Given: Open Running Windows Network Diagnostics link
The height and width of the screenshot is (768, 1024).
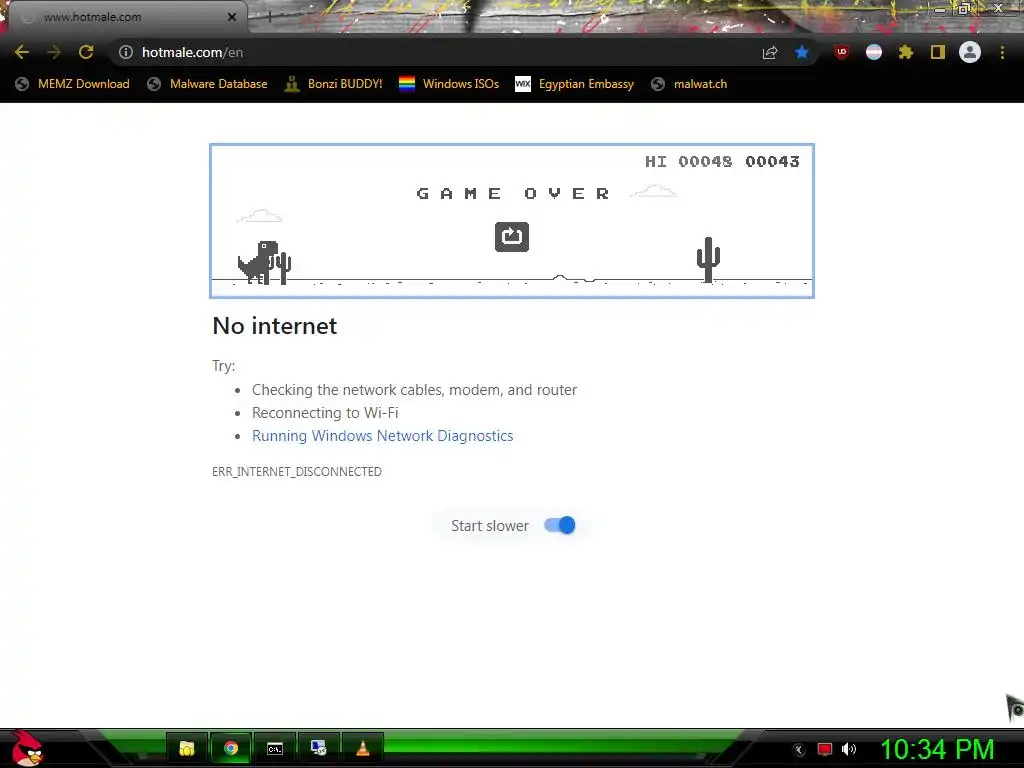Looking at the screenshot, I should coord(383,436).
